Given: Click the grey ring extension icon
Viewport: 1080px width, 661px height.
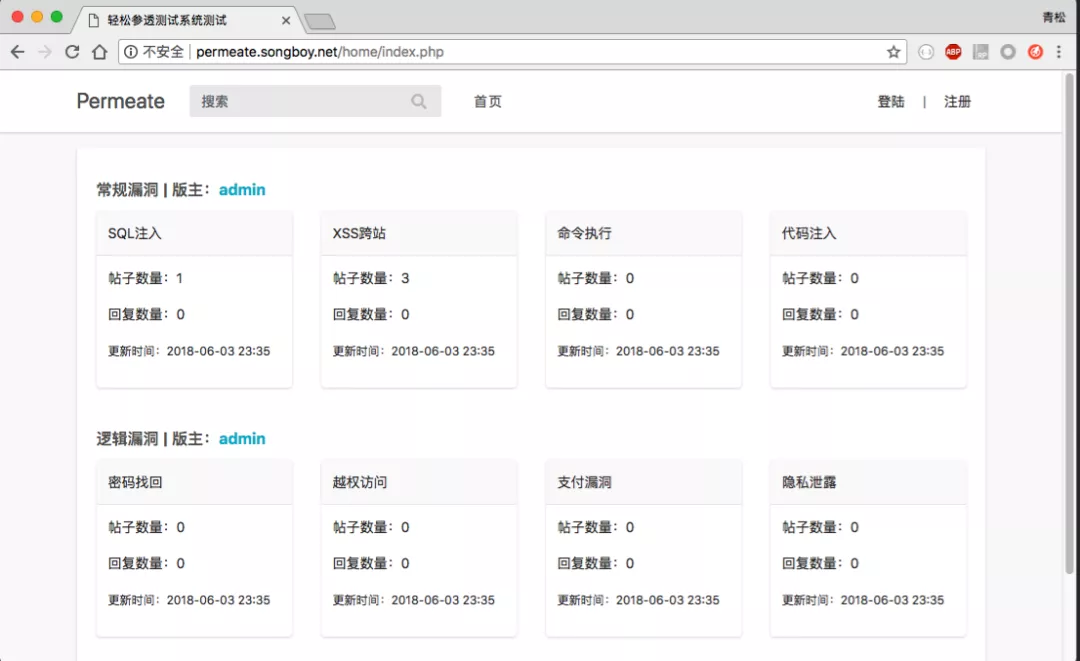Looking at the screenshot, I should pyautogui.click(x=1008, y=52).
